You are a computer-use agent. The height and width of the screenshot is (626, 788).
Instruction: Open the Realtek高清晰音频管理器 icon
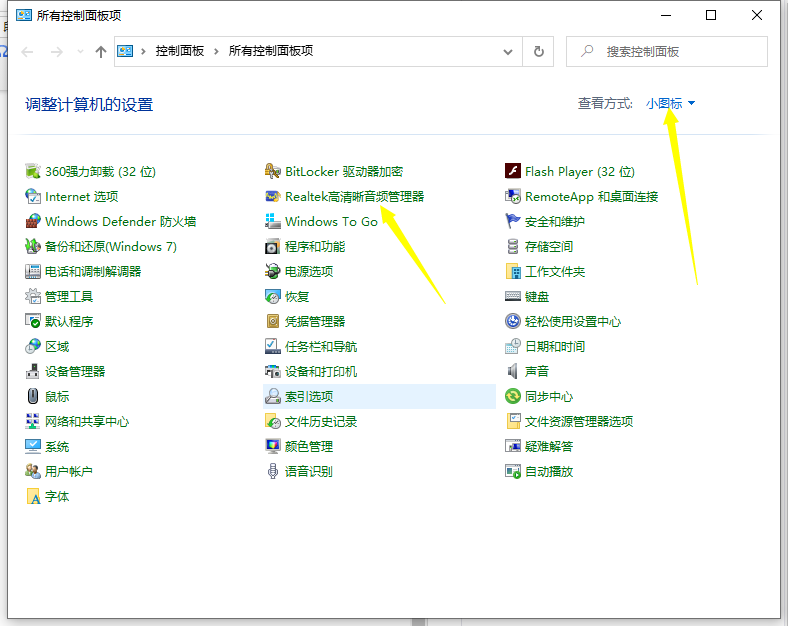272,196
